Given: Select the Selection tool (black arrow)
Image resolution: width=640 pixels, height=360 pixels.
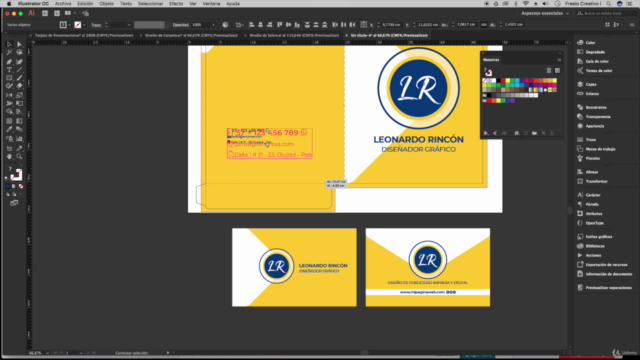Looking at the screenshot, I should (9, 44).
